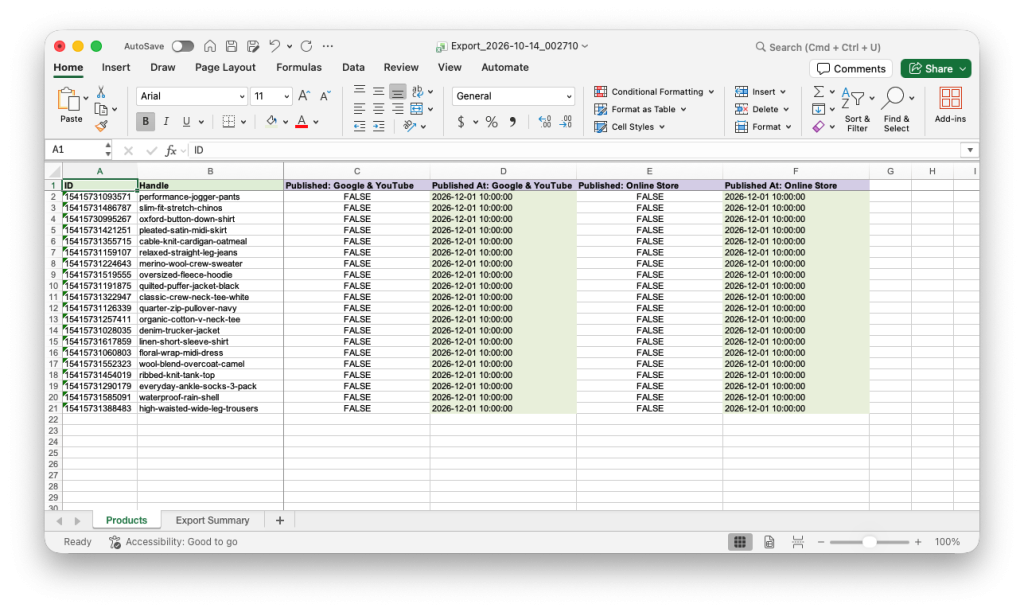Screen dimensions: 1024x612
Task: Apply the red Font Color A
Action: coord(302,121)
